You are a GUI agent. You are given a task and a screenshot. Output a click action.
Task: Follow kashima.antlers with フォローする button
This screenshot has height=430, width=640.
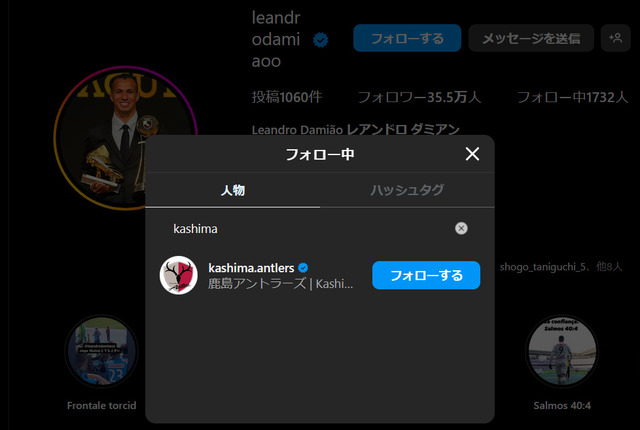(426, 275)
